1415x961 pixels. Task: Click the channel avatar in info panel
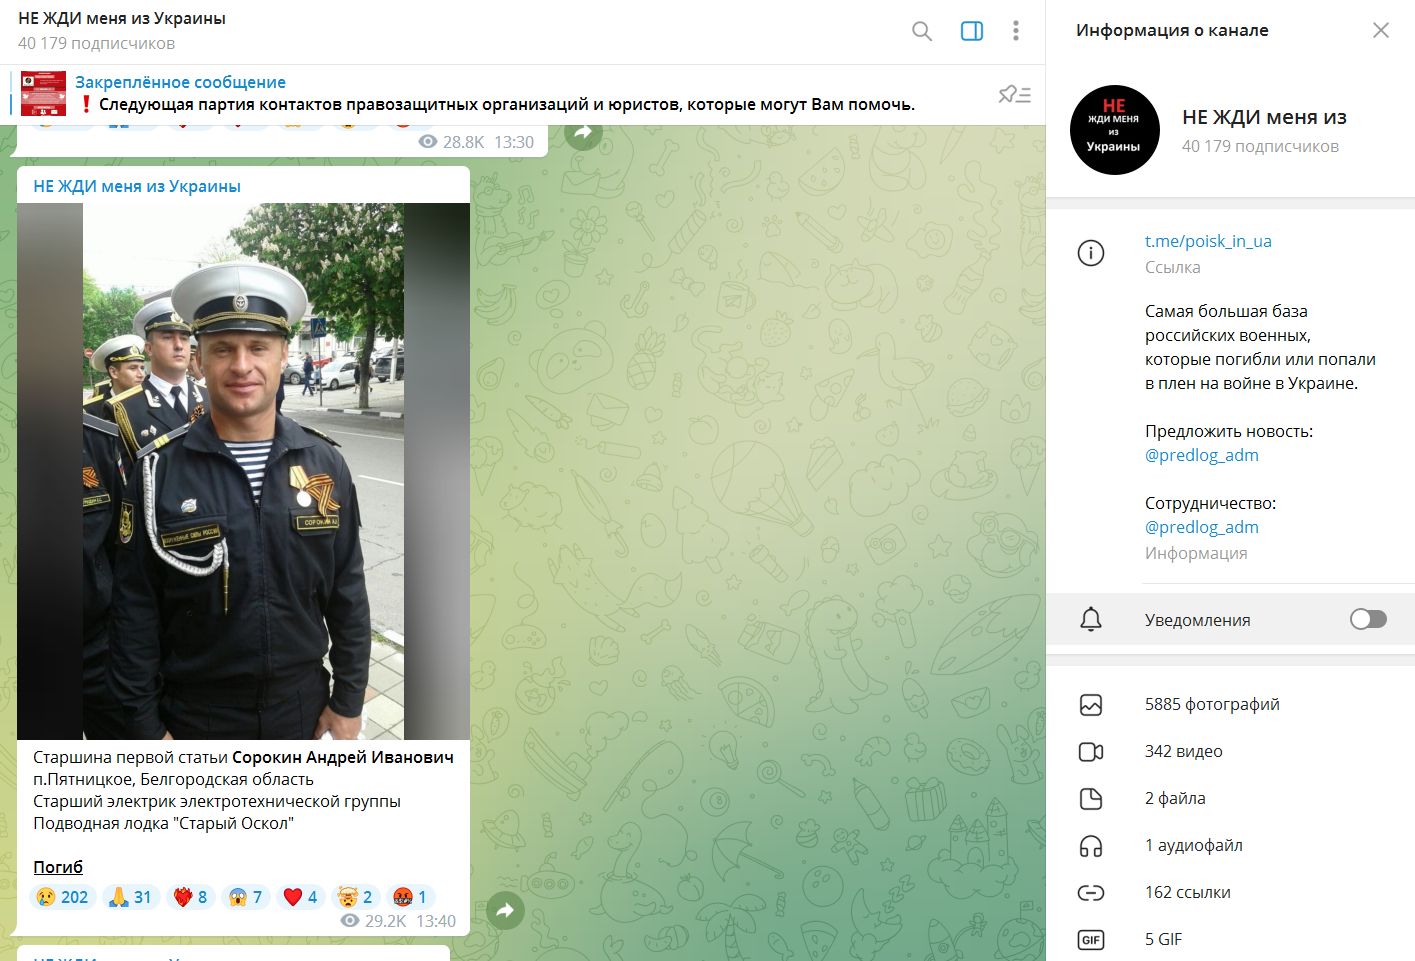[x=1115, y=130]
